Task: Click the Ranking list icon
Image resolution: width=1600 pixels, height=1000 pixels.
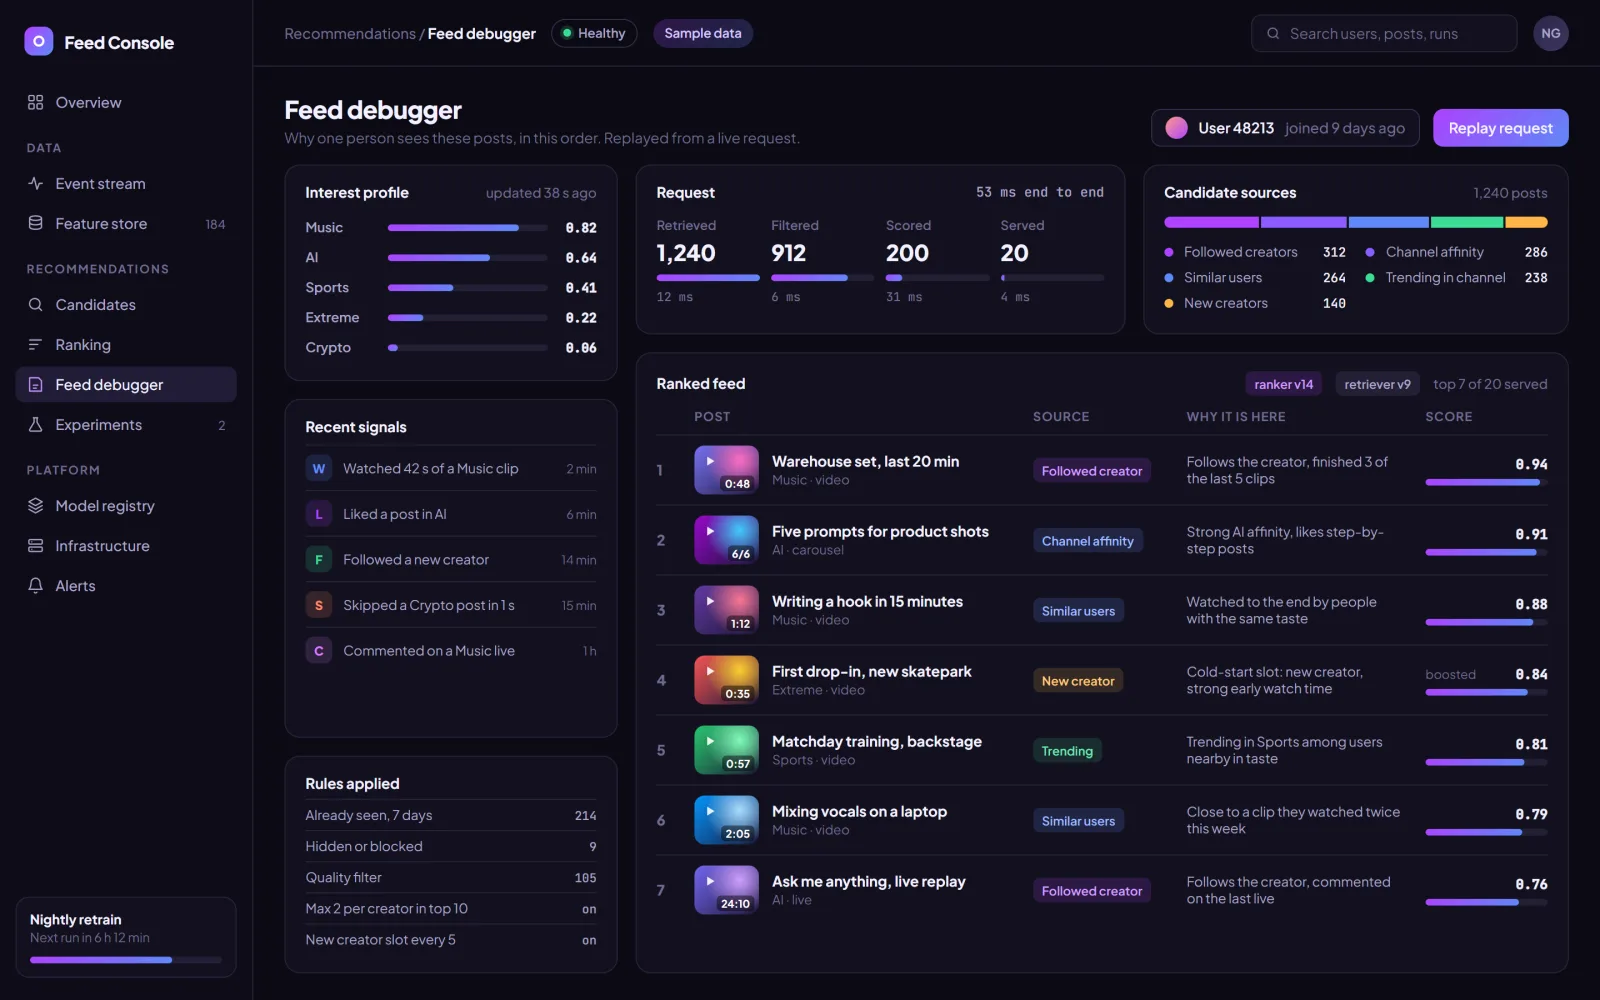Action: (x=36, y=344)
